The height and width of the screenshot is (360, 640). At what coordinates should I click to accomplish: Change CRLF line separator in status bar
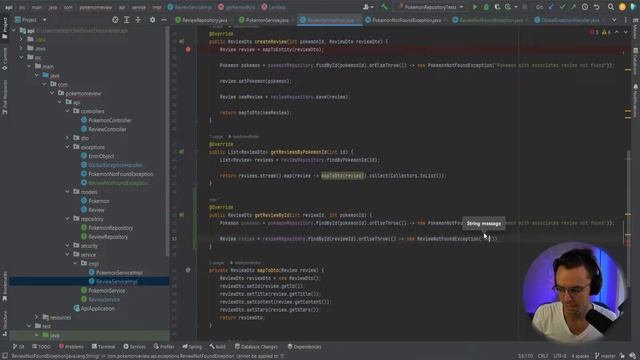pos(543,356)
